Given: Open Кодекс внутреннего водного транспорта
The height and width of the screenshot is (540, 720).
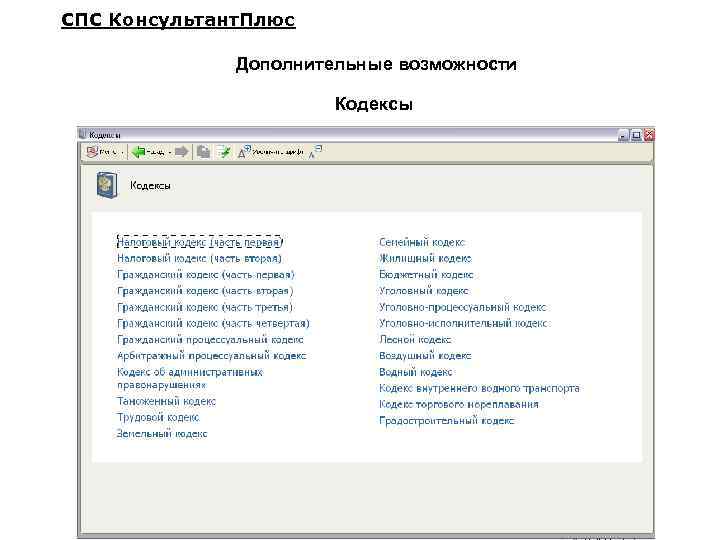Looking at the screenshot, I should tap(479, 388).
